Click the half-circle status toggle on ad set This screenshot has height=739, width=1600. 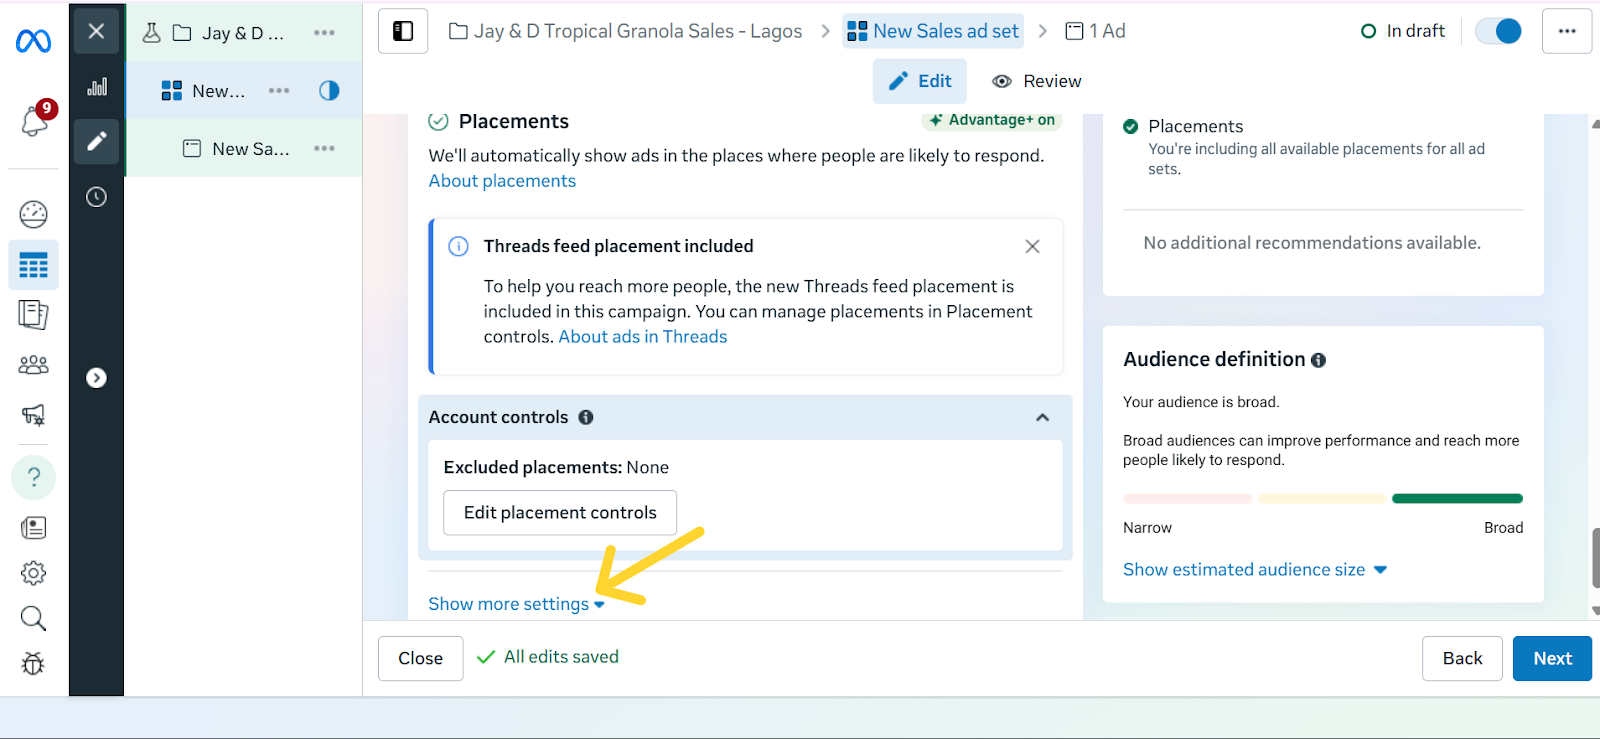[329, 90]
